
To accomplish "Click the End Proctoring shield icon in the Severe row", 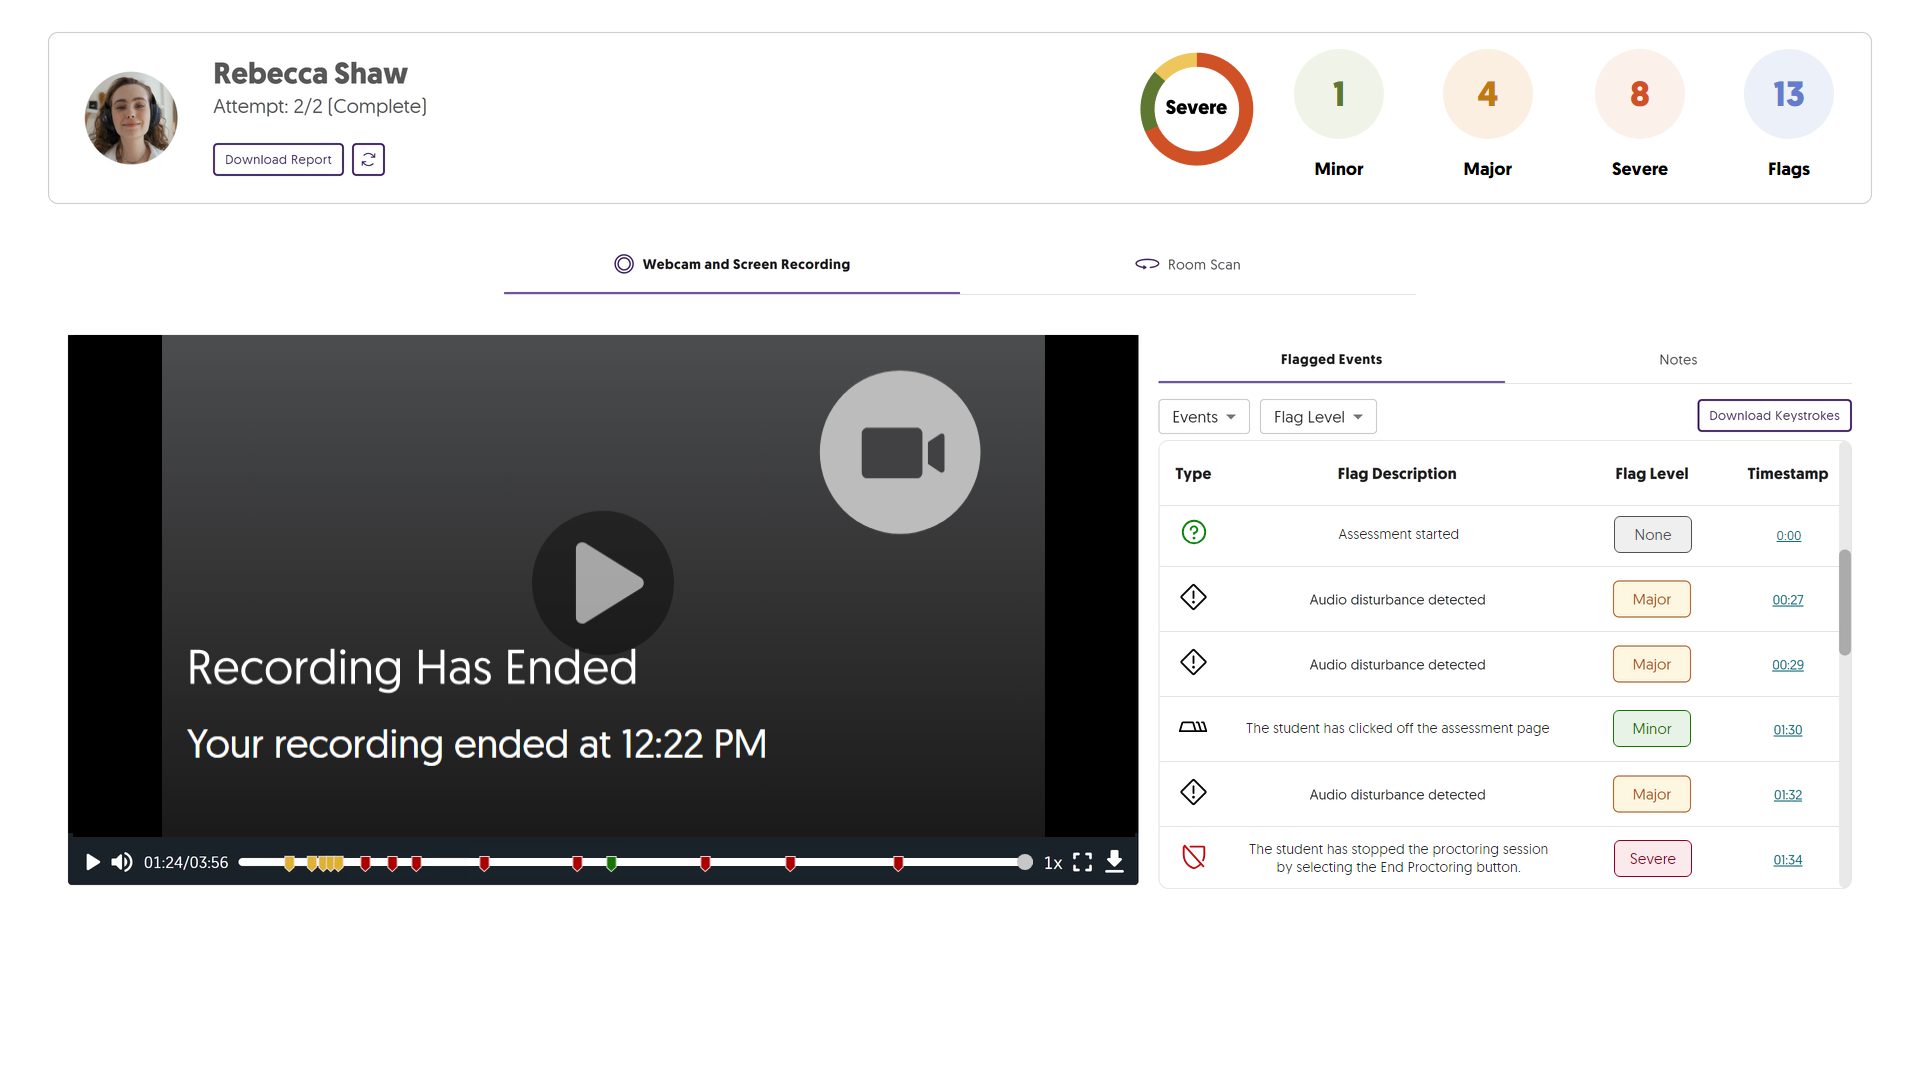I will [x=1193, y=857].
